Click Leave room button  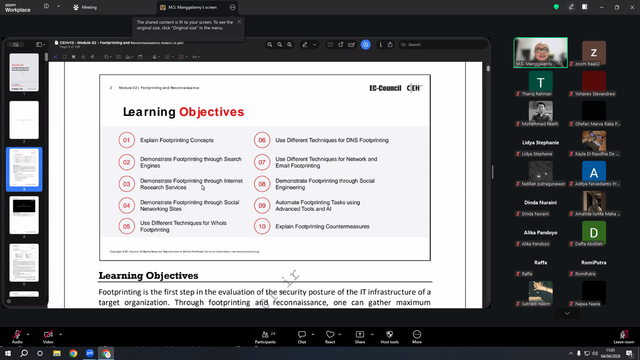(624, 337)
